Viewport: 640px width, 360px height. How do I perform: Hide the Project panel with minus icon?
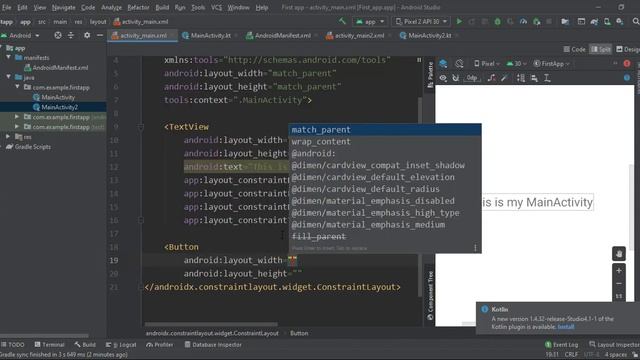(100, 36)
